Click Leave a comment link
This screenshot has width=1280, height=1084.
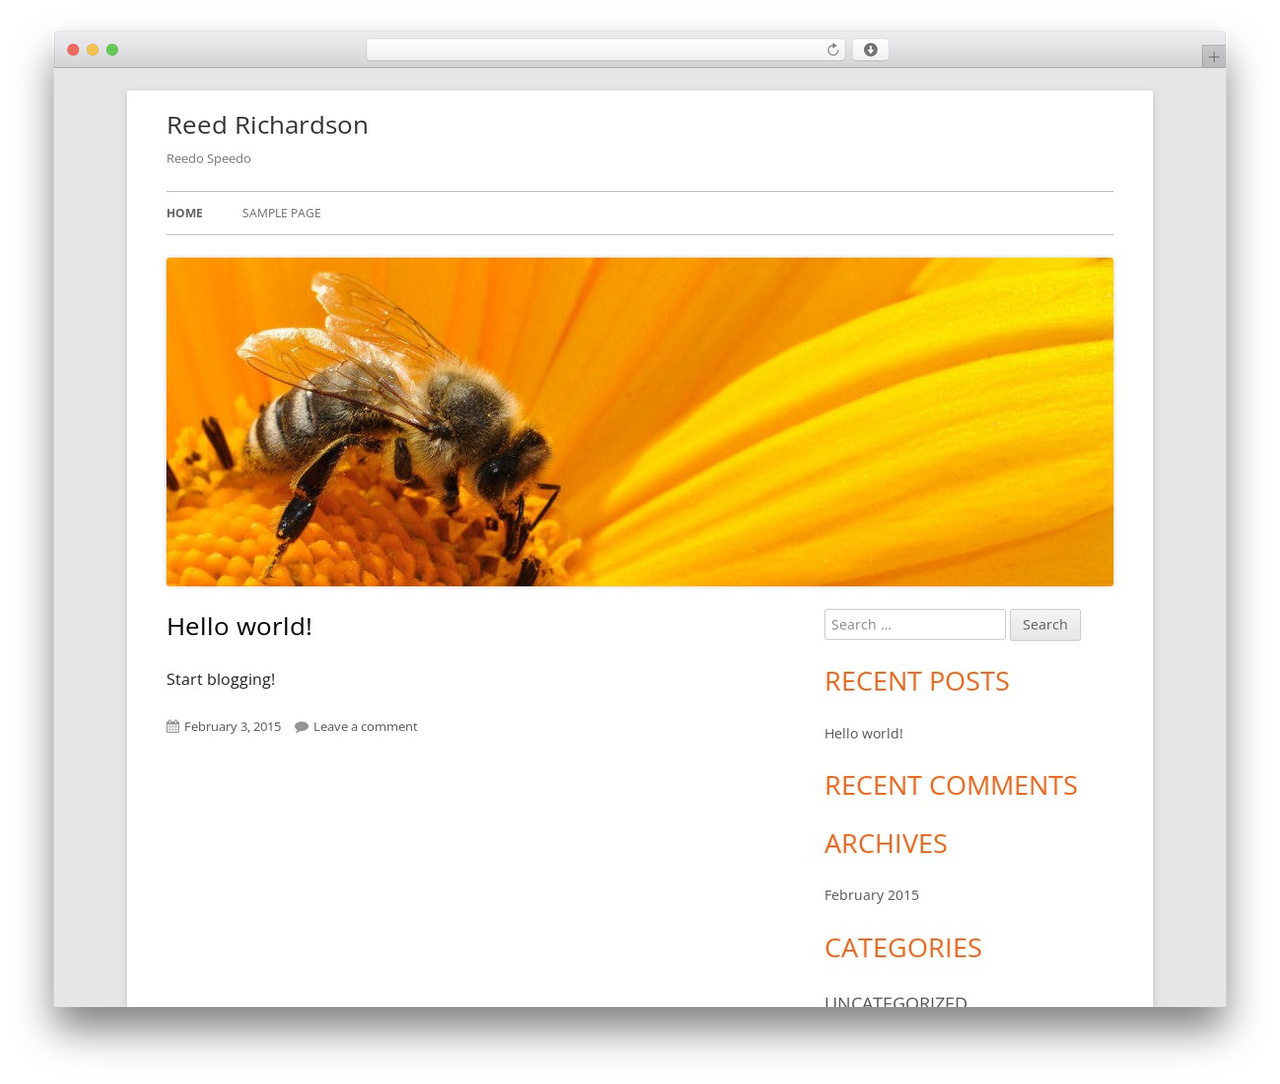click(365, 727)
